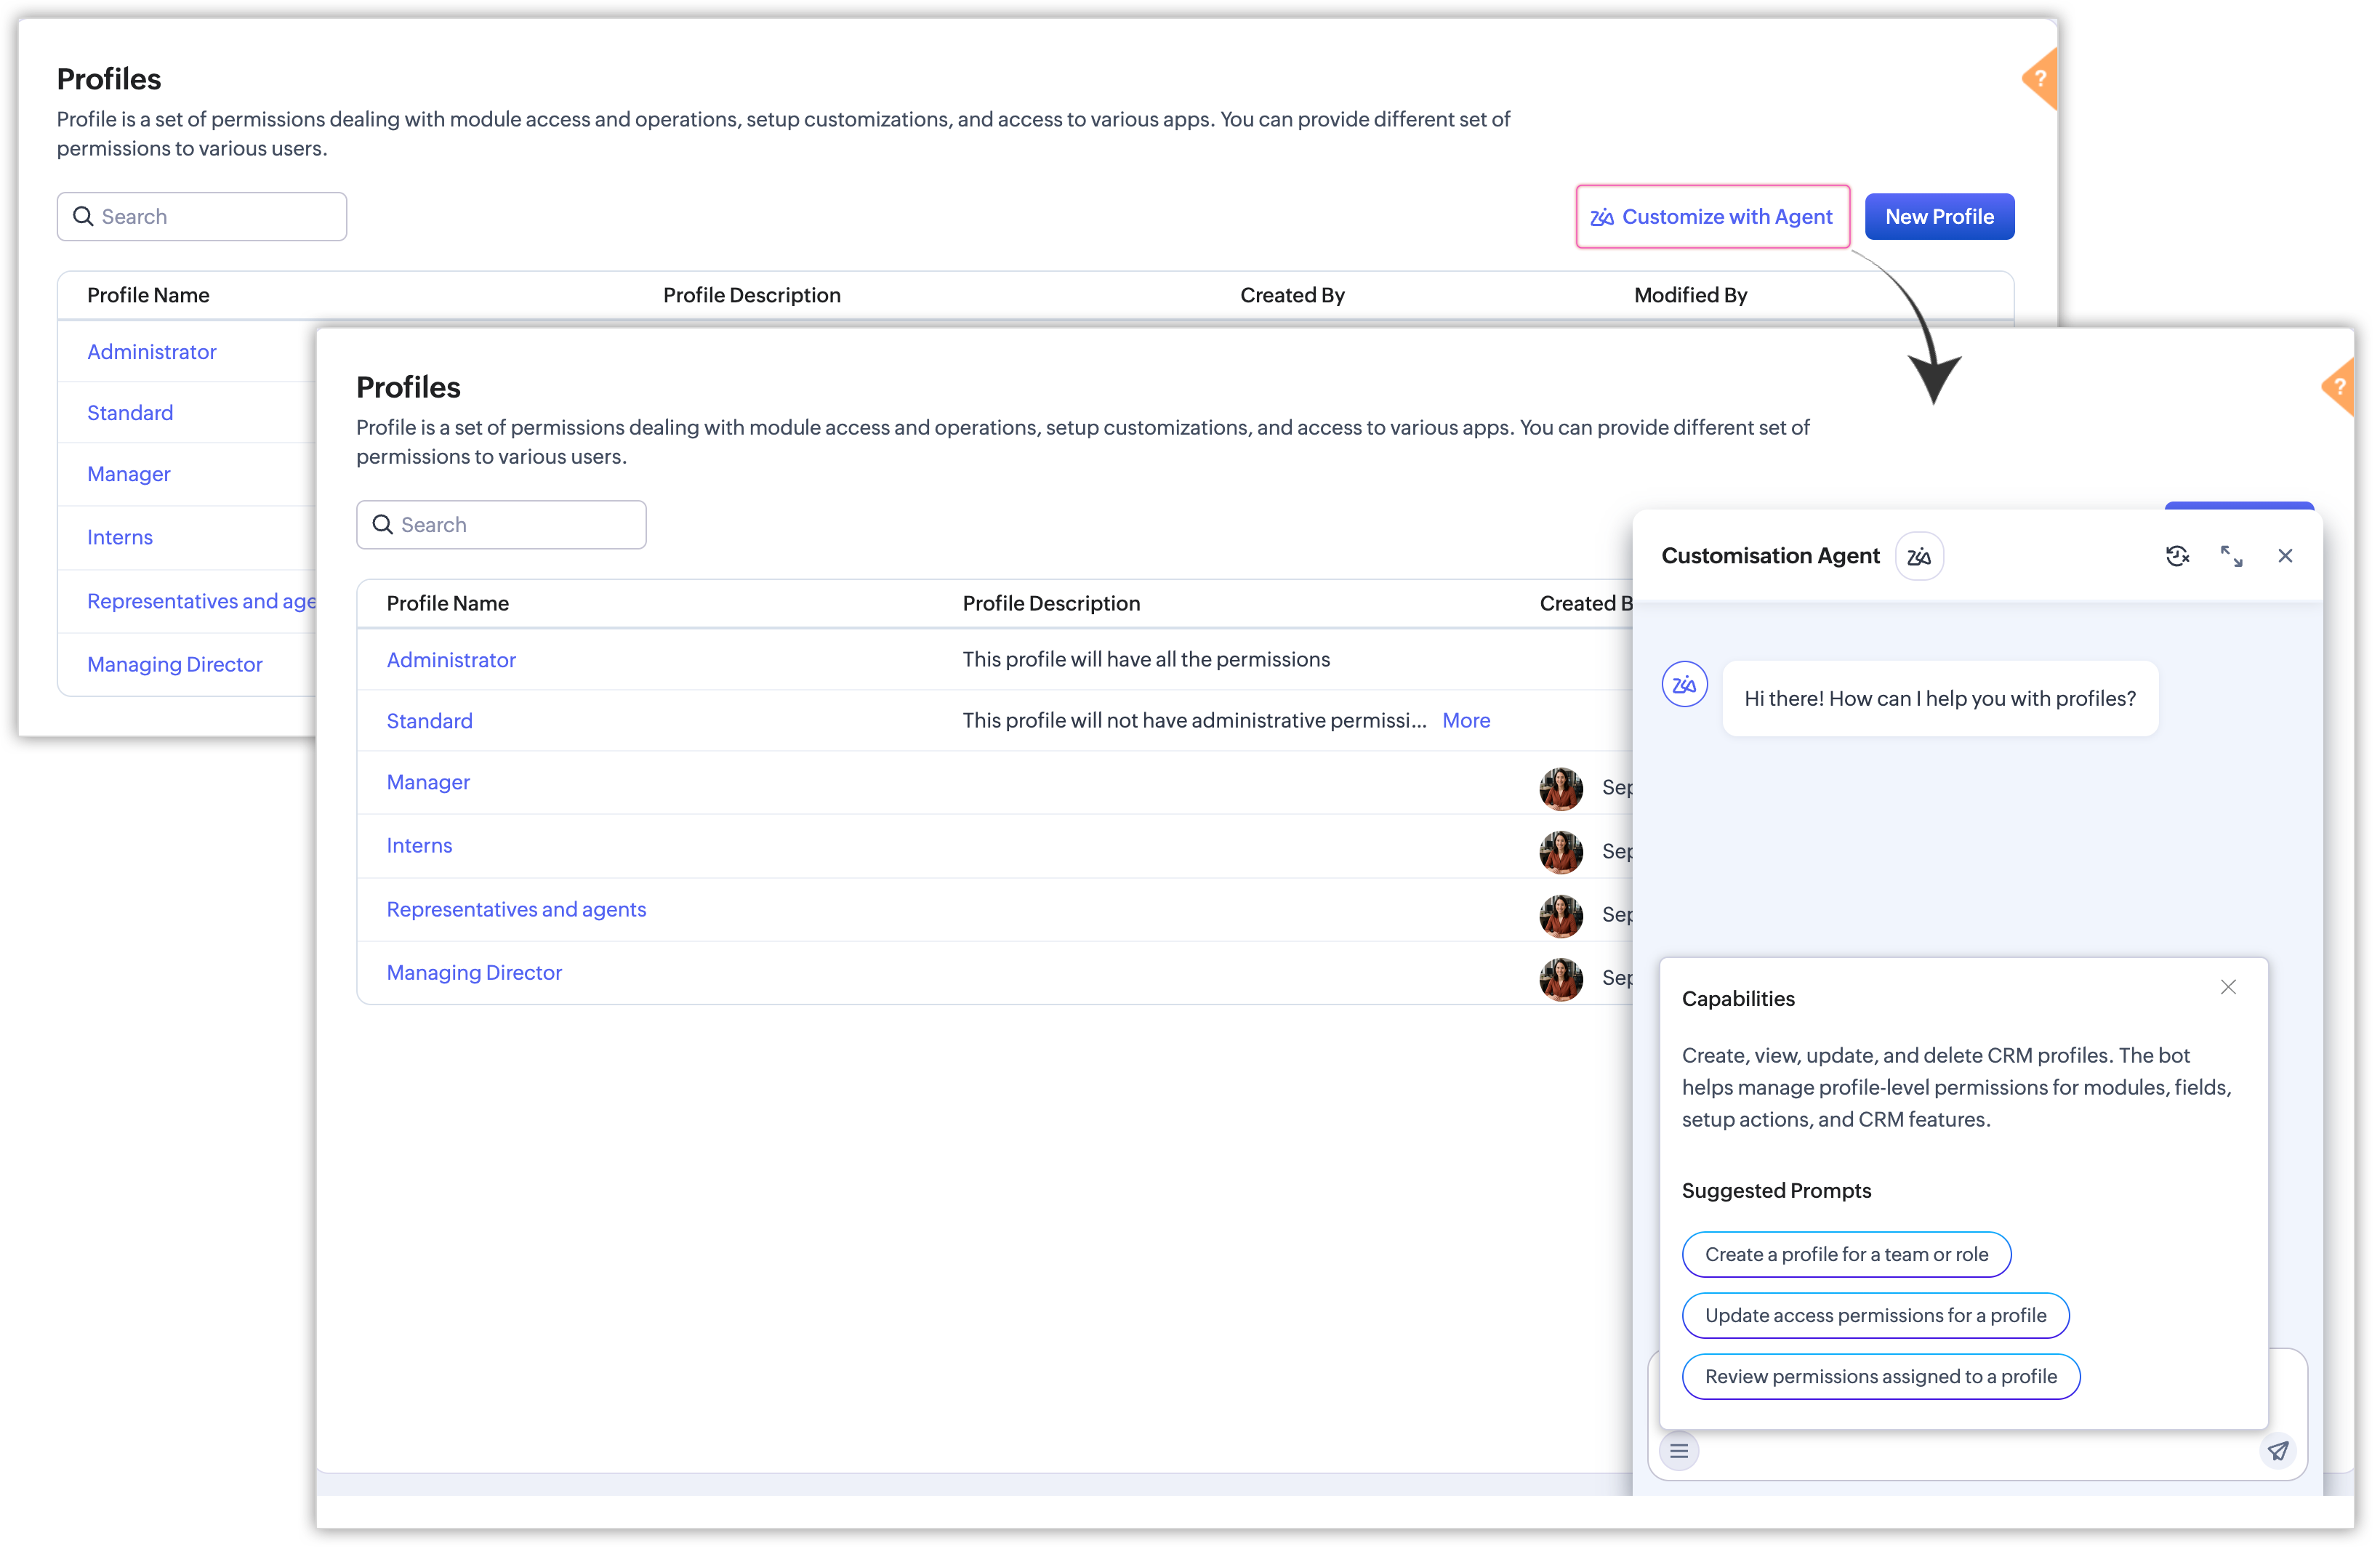Viewport: 2380px width, 1554px height.
Task: Click the menu hamburger icon in chat input
Action: pos(1678,1450)
